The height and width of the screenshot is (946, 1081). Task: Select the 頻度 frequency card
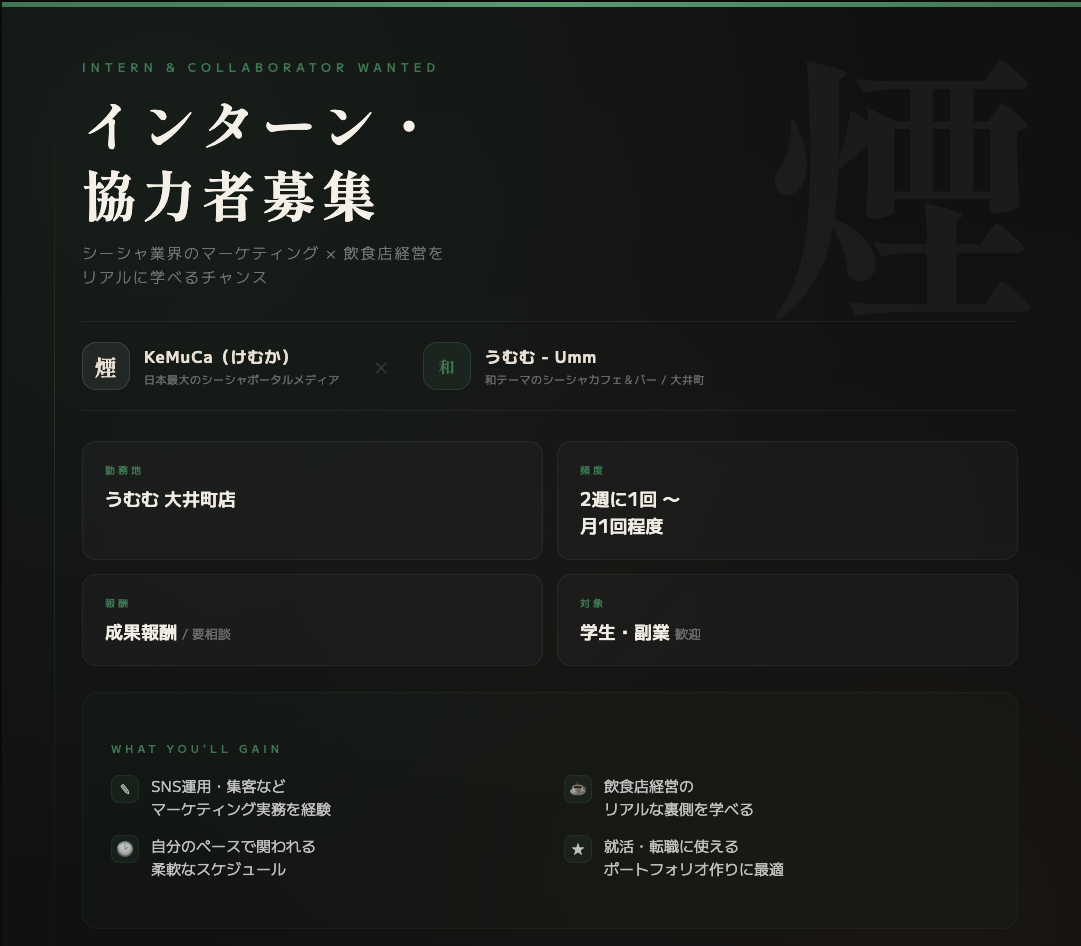[786, 500]
